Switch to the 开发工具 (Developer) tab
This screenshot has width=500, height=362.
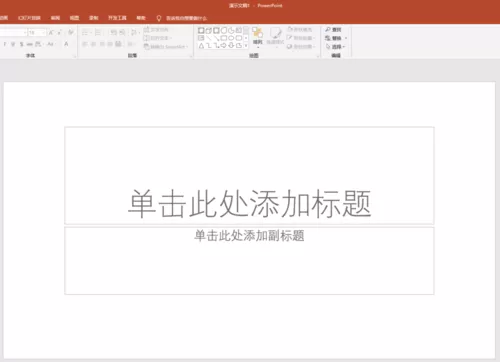point(117,18)
